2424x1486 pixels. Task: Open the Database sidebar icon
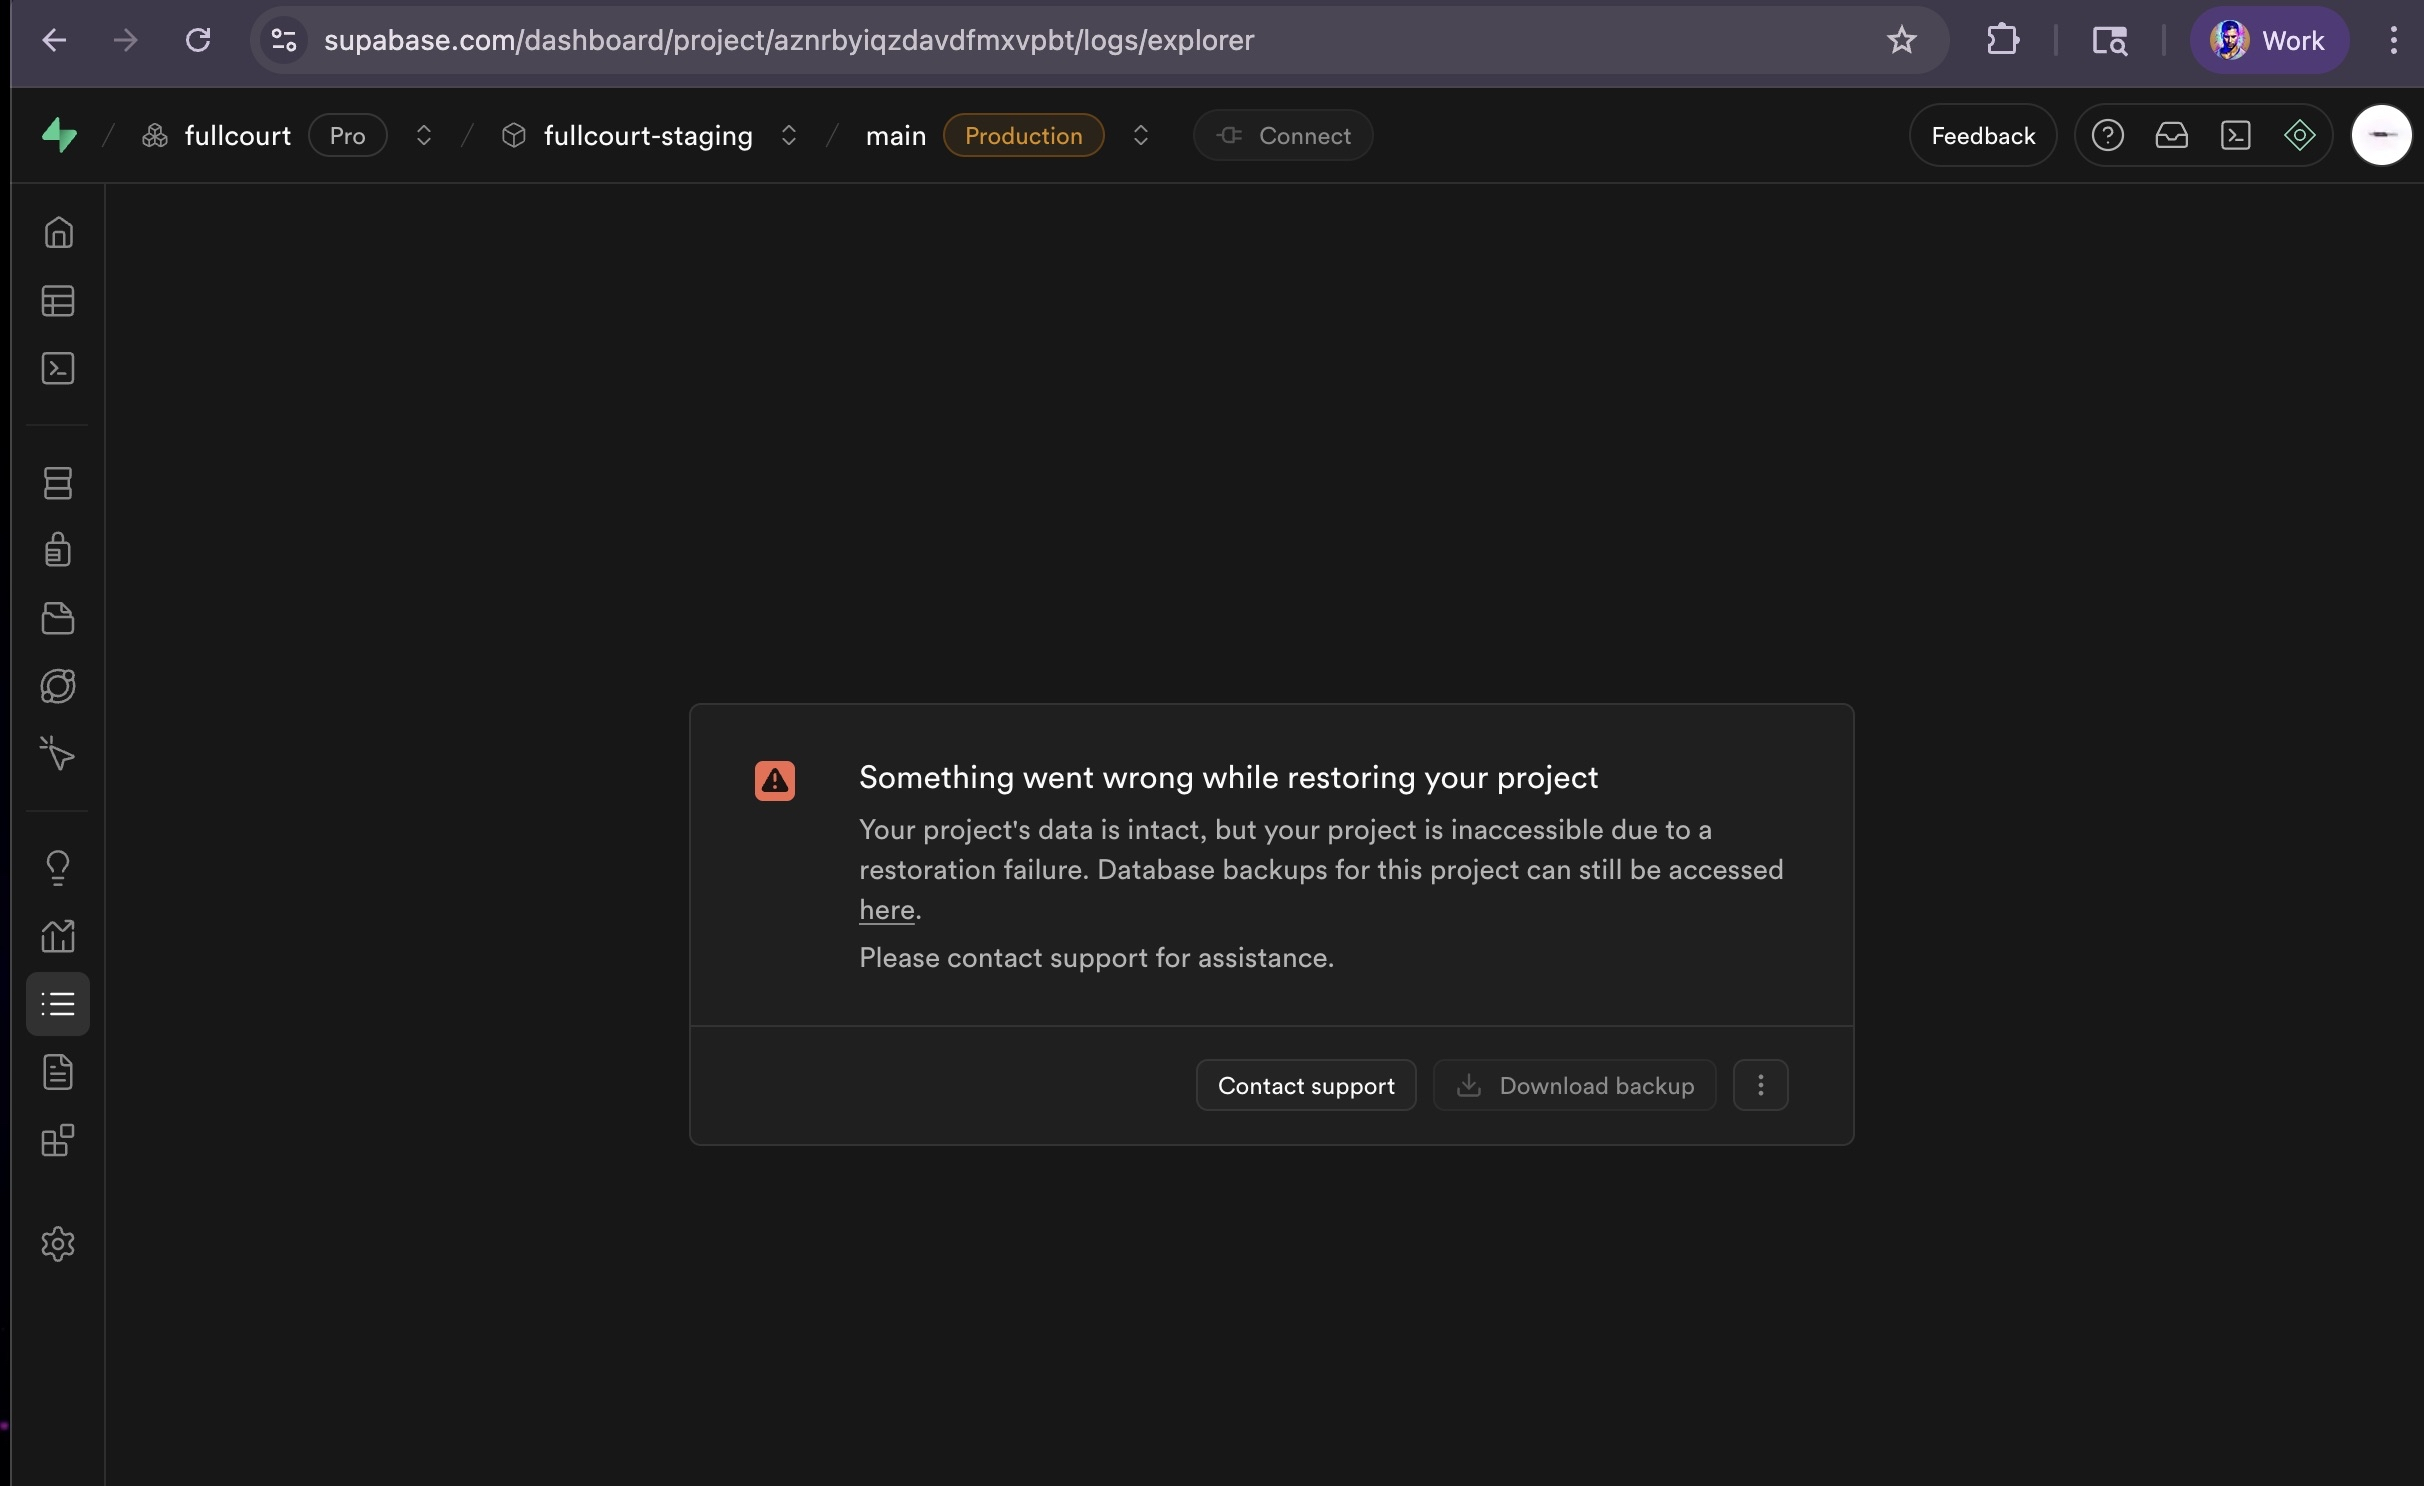58,483
